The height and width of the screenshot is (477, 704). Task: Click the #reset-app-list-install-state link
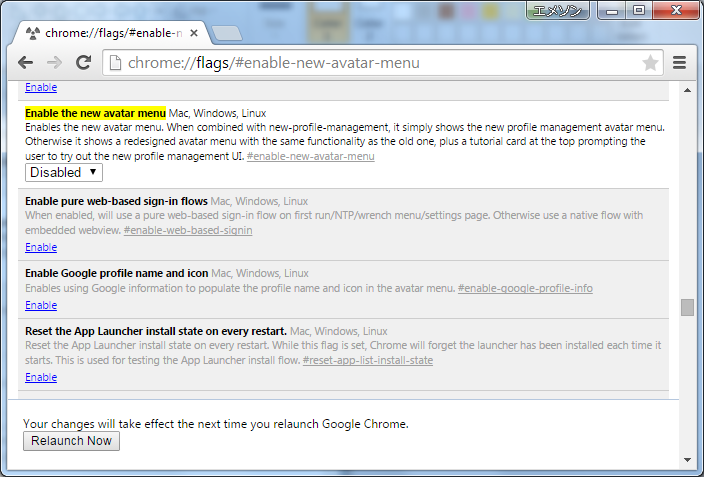click(x=368, y=360)
